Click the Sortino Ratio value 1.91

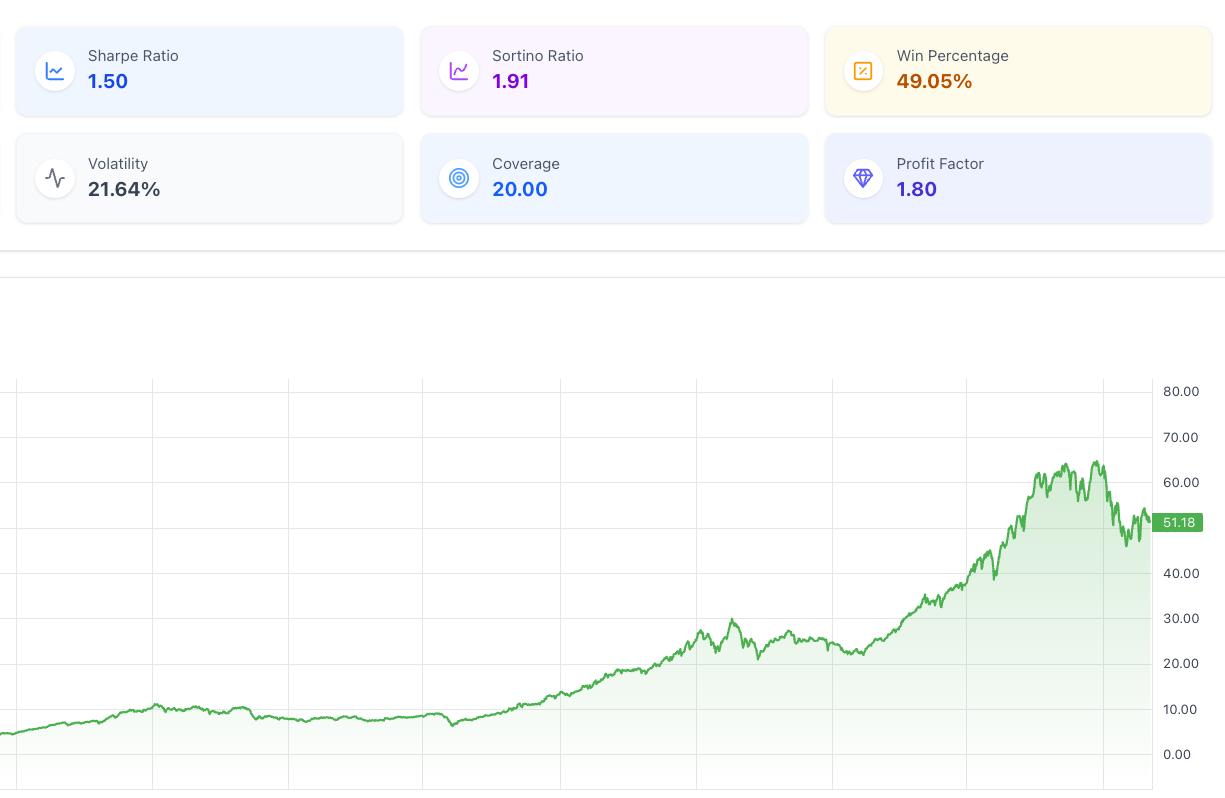coord(510,81)
